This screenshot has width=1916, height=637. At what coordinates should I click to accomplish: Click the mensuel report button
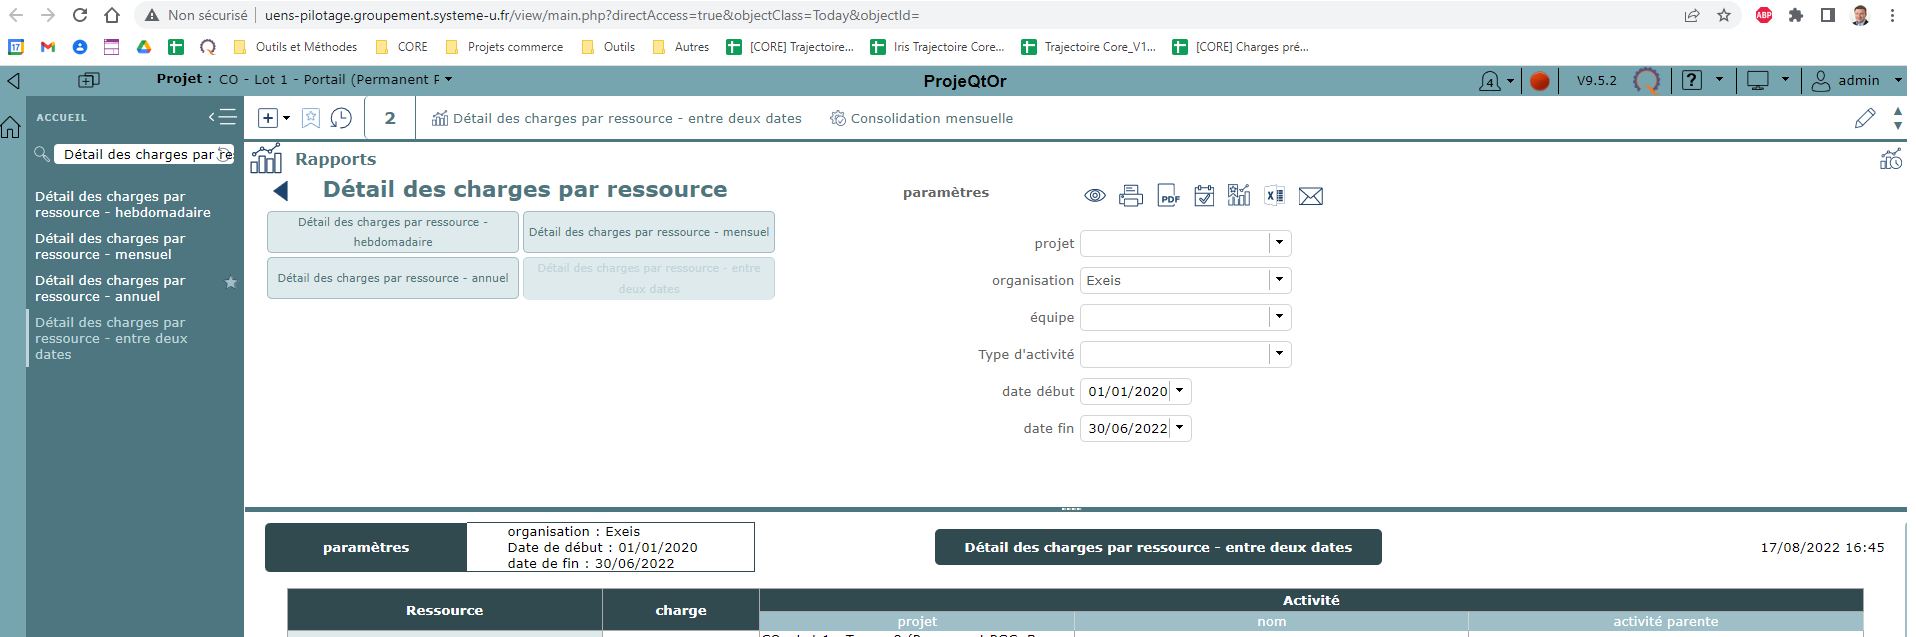pyautogui.click(x=649, y=232)
